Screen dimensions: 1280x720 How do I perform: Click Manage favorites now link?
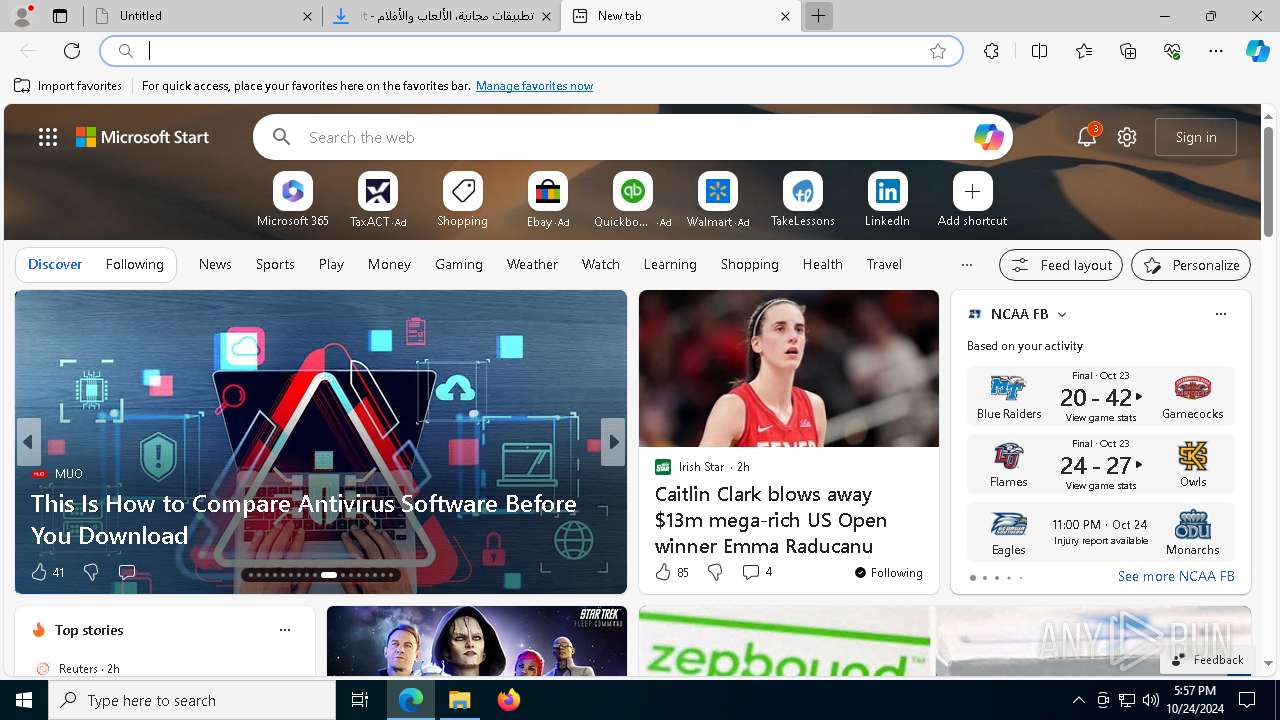[x=534, y=86]
